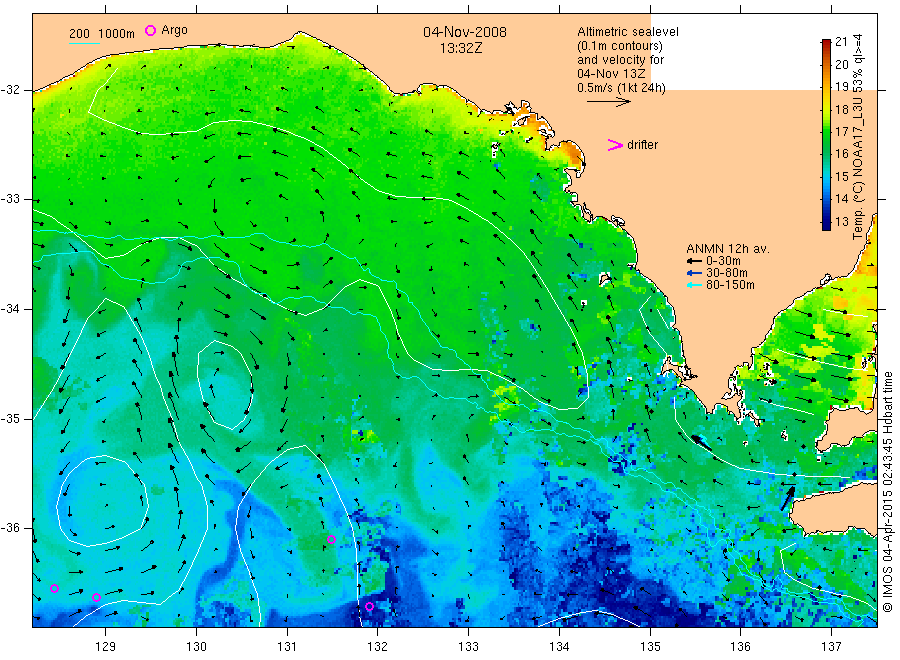The height and width of the screenshot is (660, 900).
Task: Click the large black ANMN arrow near 135.5, -35.2
Action: [x=701, y=442]
